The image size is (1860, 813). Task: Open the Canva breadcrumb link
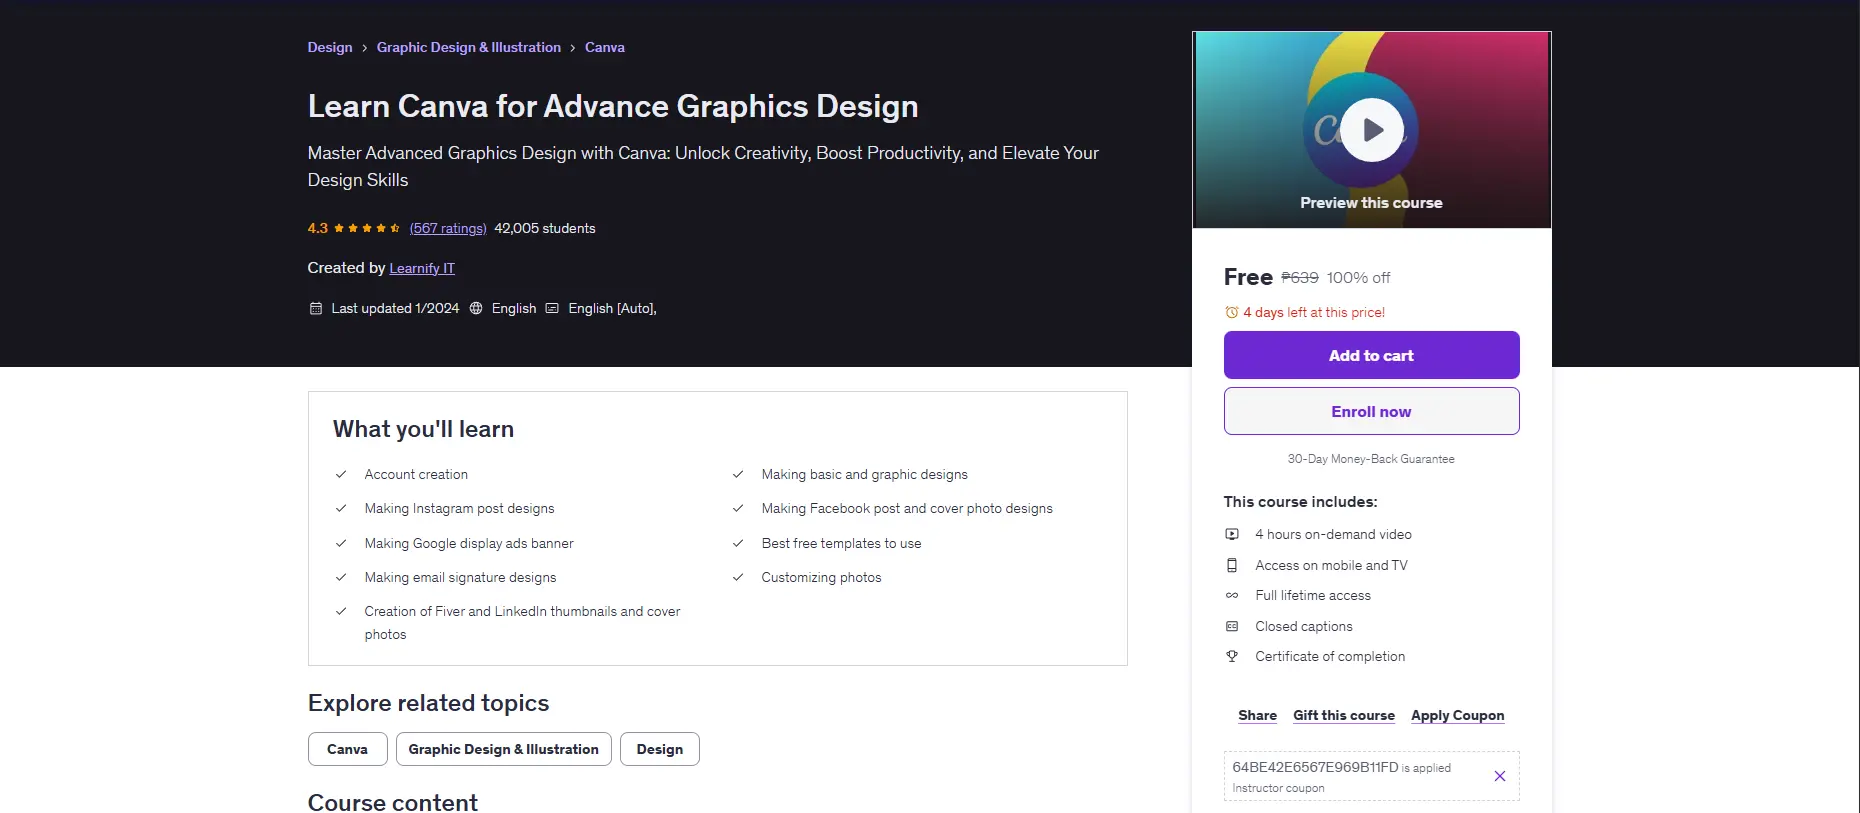click(x=605, y=47)
